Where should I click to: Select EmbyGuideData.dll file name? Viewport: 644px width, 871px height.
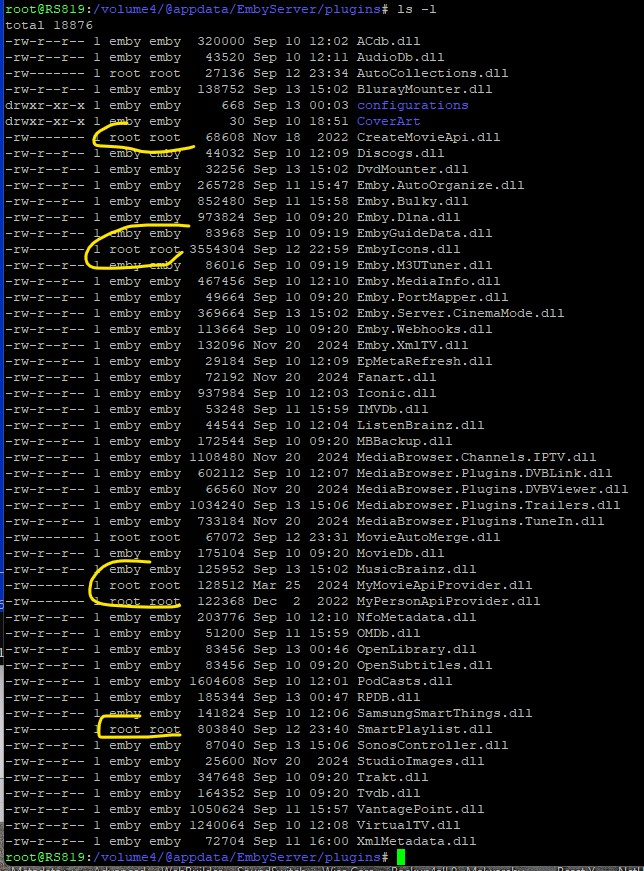pos(425,233)
